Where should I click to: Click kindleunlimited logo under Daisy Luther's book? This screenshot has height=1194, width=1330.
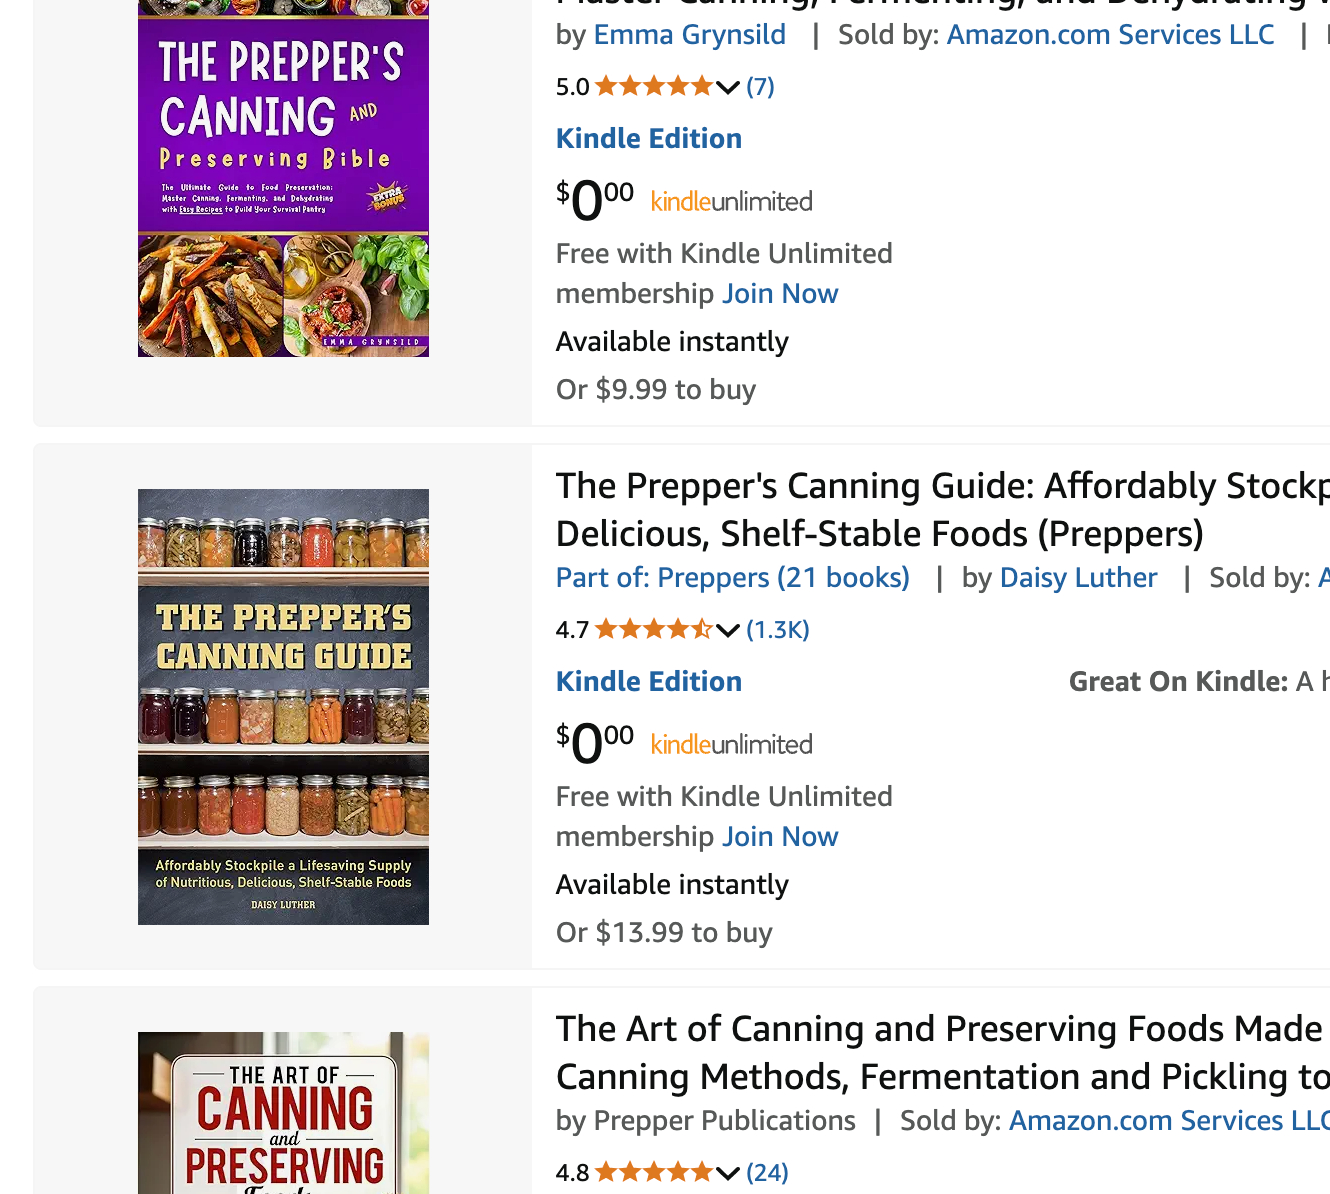click(731, 745)
